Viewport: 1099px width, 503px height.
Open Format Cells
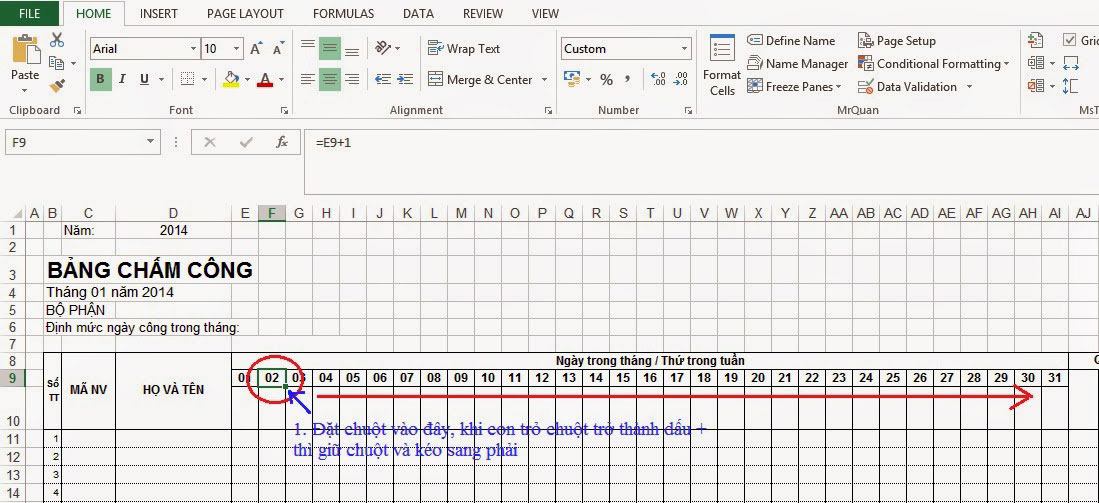[x=722, y=65]
